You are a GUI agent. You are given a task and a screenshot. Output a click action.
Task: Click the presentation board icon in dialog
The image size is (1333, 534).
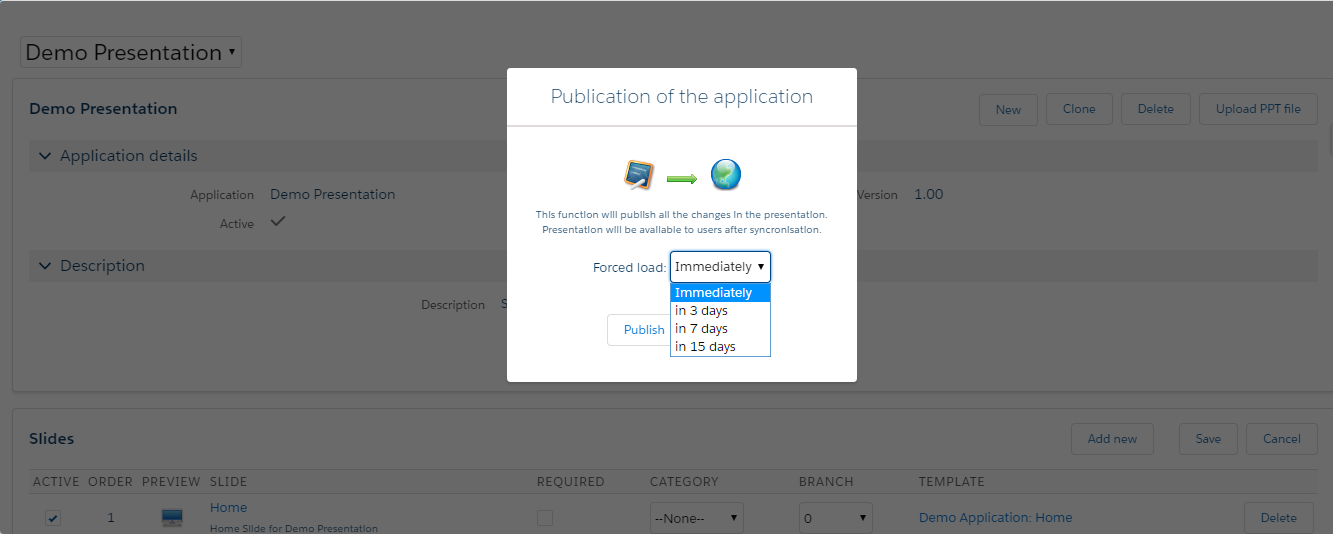pyautogui.click(x=639, y=175)
